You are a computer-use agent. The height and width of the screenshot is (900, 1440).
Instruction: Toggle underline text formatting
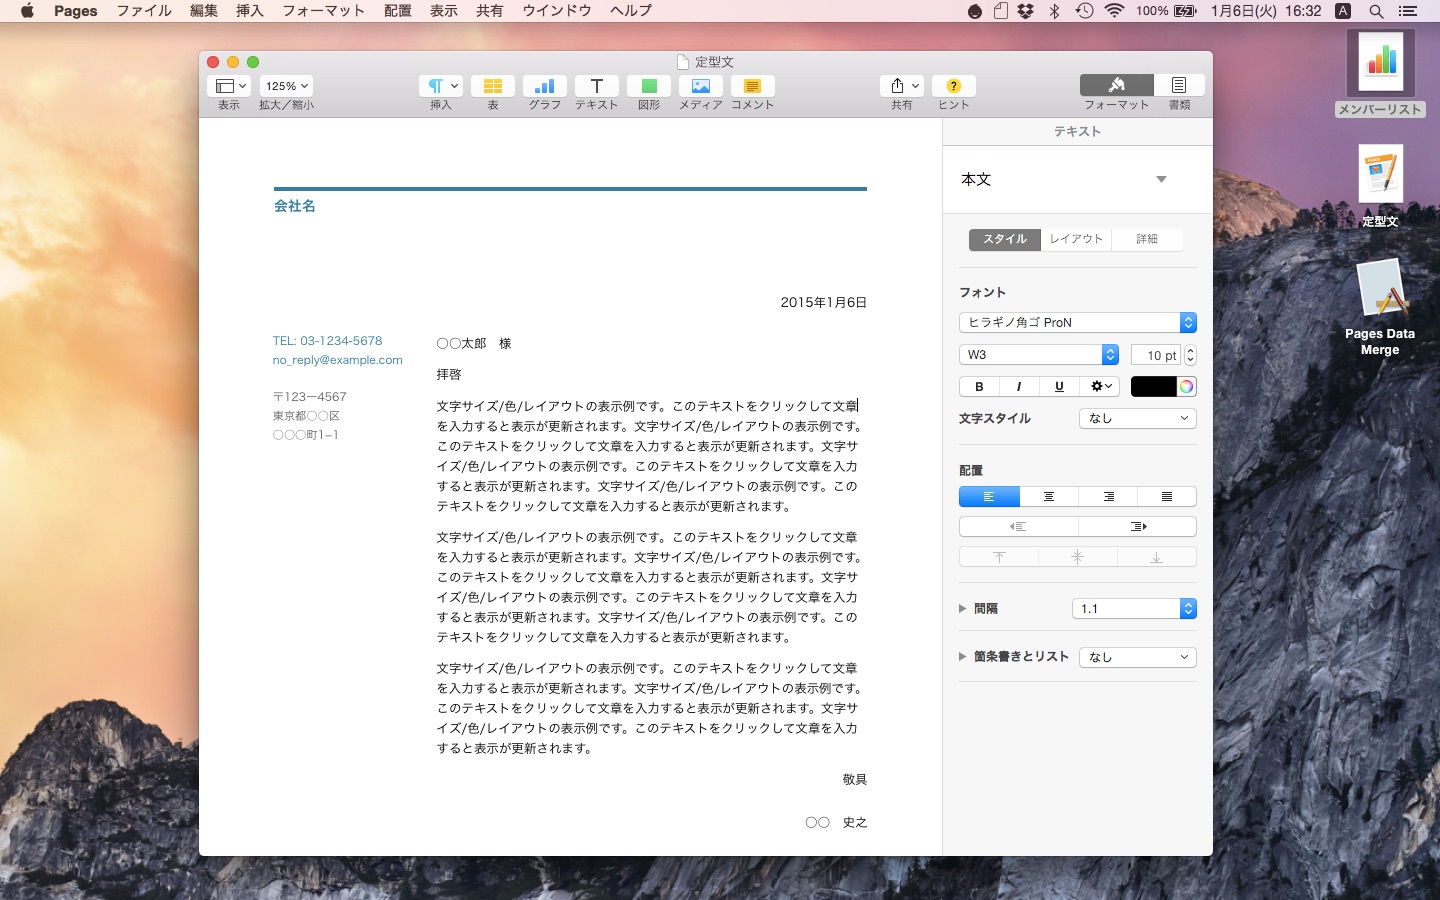tap(1060, 386)
